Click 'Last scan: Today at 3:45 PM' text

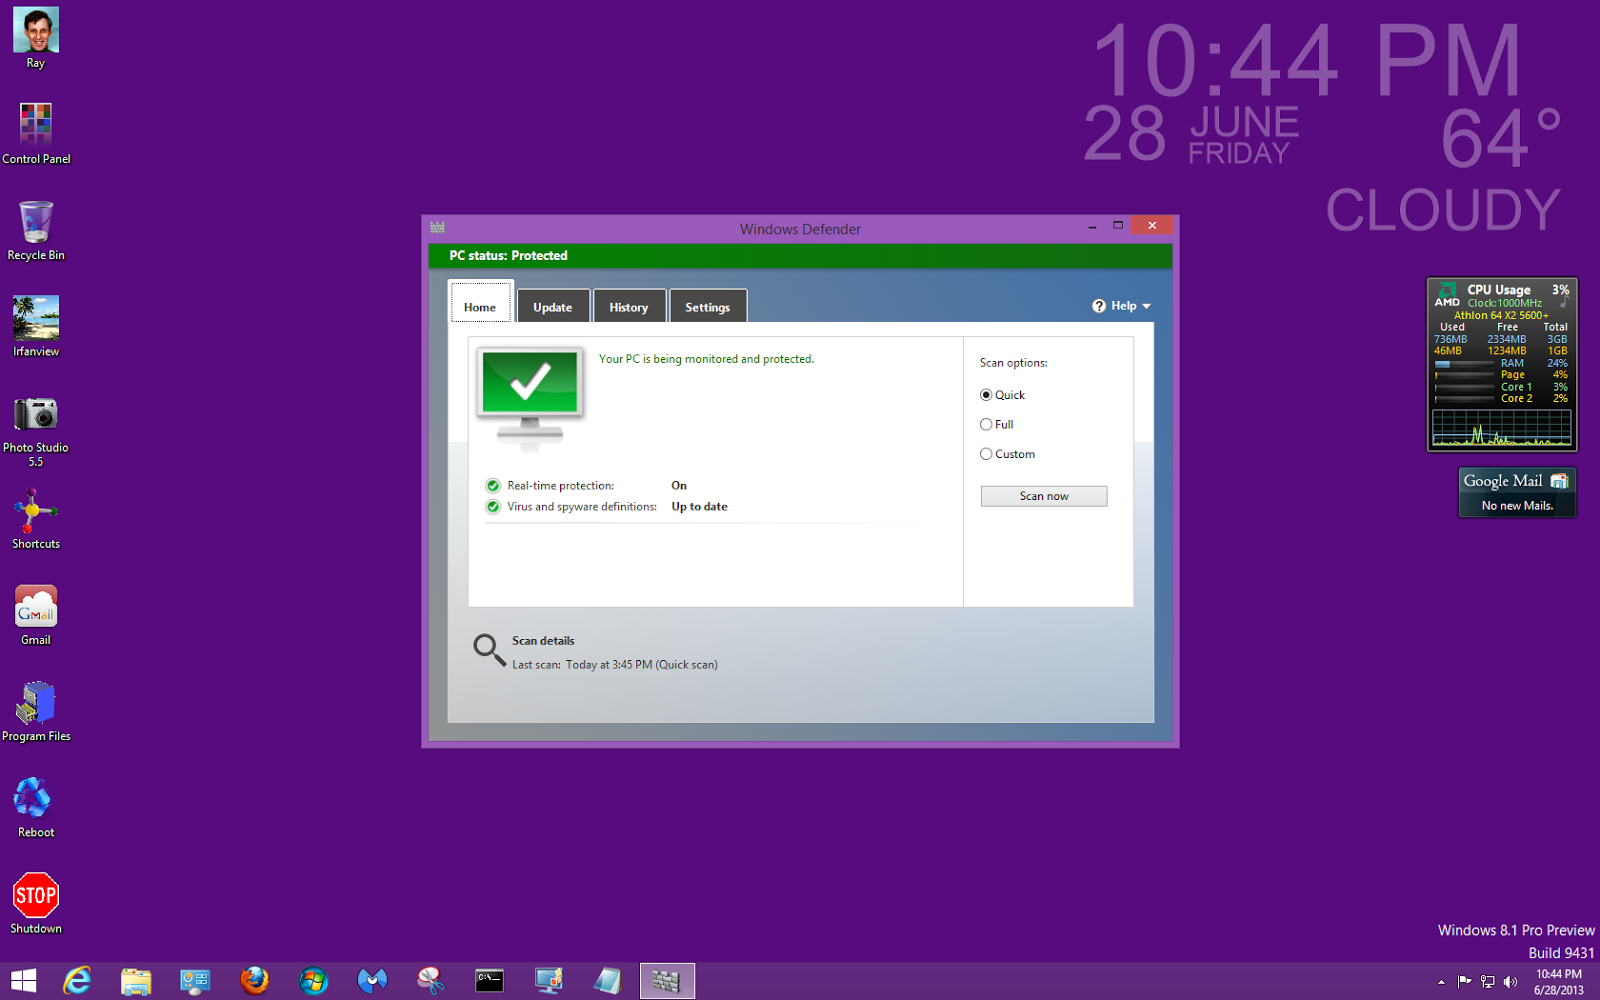[615, 665]
